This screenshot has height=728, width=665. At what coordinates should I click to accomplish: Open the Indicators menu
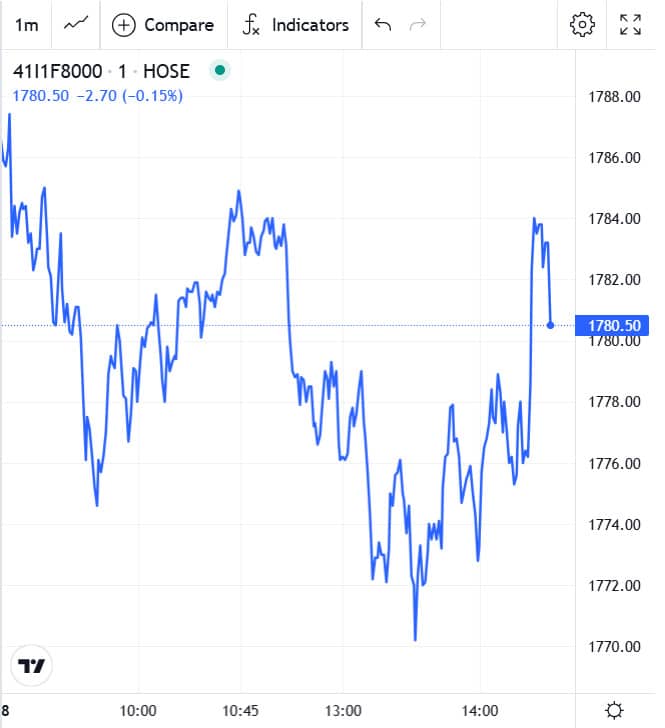[310, 25]
